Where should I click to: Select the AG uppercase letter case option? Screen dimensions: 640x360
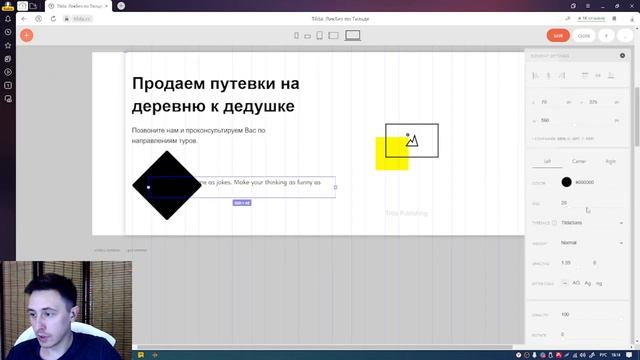(x=576, y=283)
